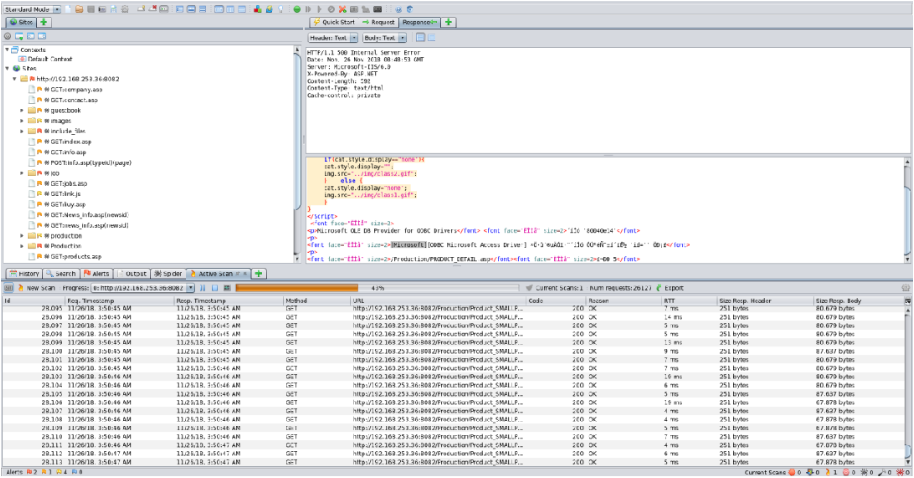Open the Quick Start tab
The image size is (914, 478).
[334, 21]
